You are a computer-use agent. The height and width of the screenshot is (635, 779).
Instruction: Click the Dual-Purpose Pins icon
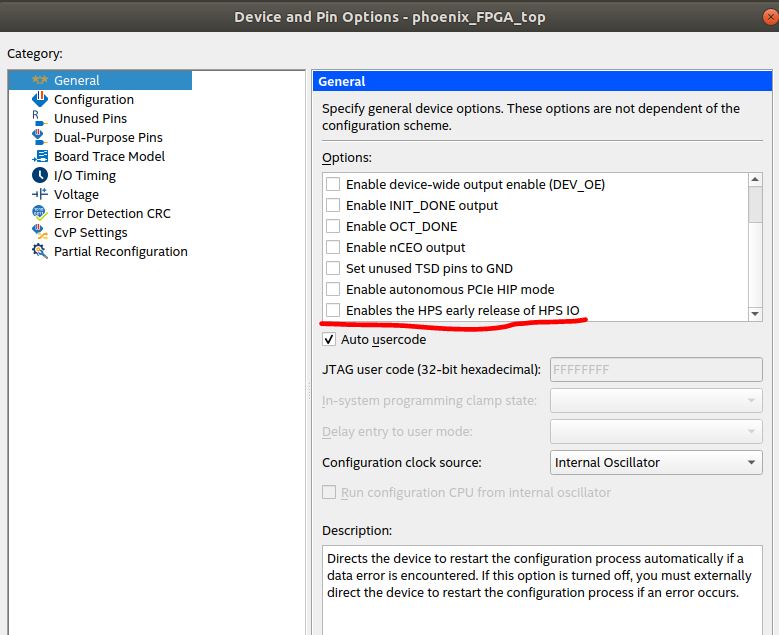click(x=40, y=138)
